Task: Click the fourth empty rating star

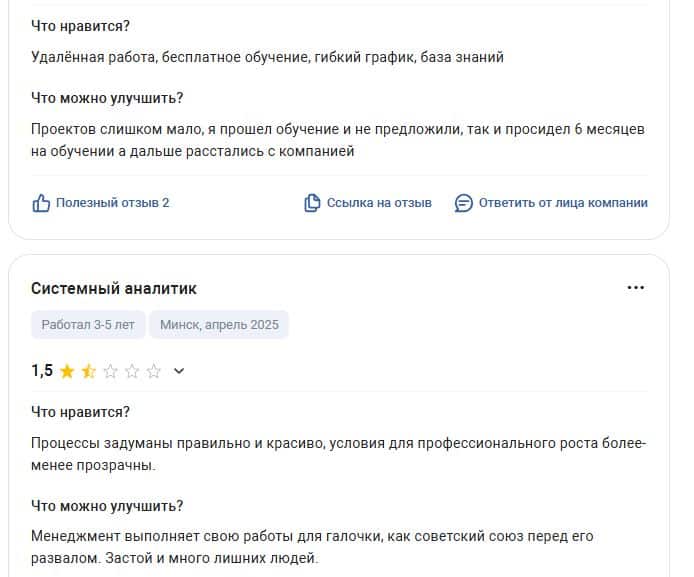Action: tap(132, 371)
